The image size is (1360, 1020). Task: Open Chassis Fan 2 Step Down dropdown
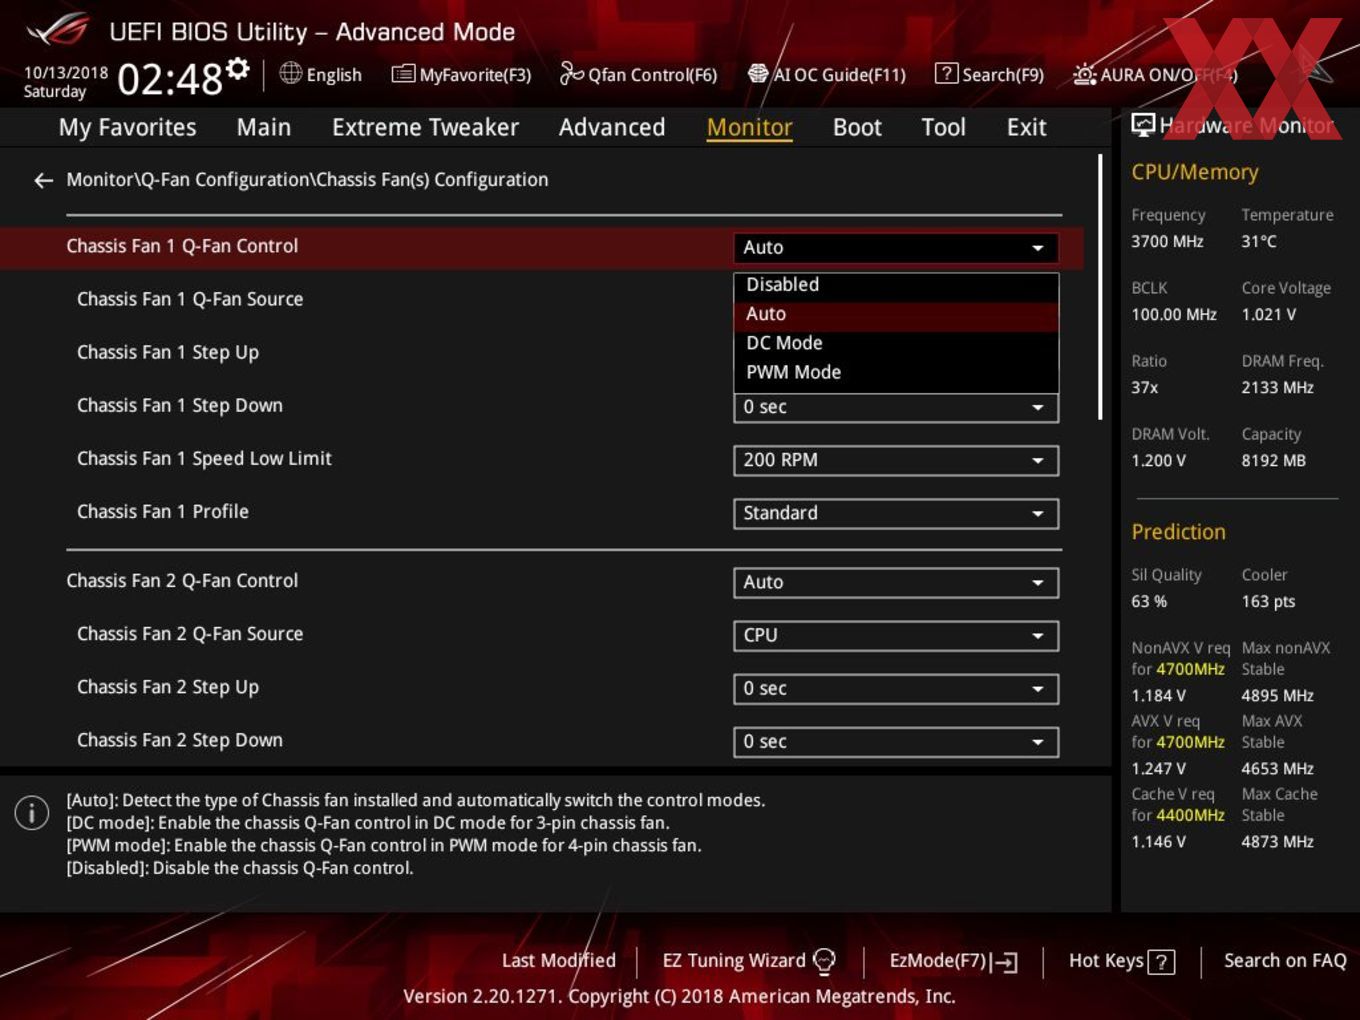tap(896, 741)
